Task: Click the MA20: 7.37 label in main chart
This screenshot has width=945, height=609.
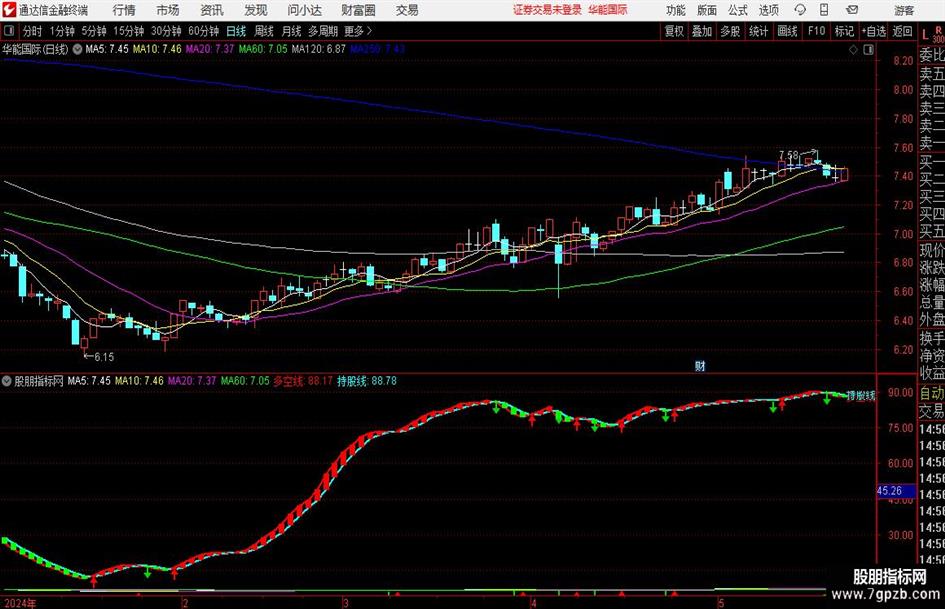Action: (210, 49)
